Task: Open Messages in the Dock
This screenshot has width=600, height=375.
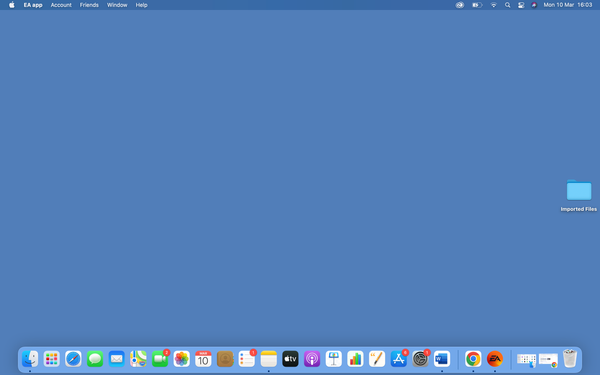Action: coord(95,359)
